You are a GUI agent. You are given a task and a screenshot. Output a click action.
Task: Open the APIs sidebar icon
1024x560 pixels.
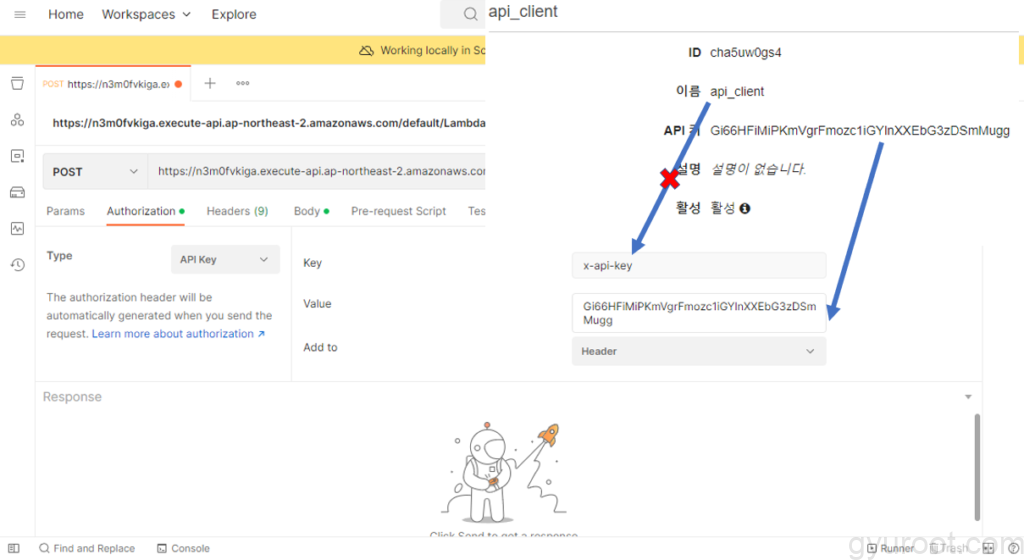(x=17, y=120)
